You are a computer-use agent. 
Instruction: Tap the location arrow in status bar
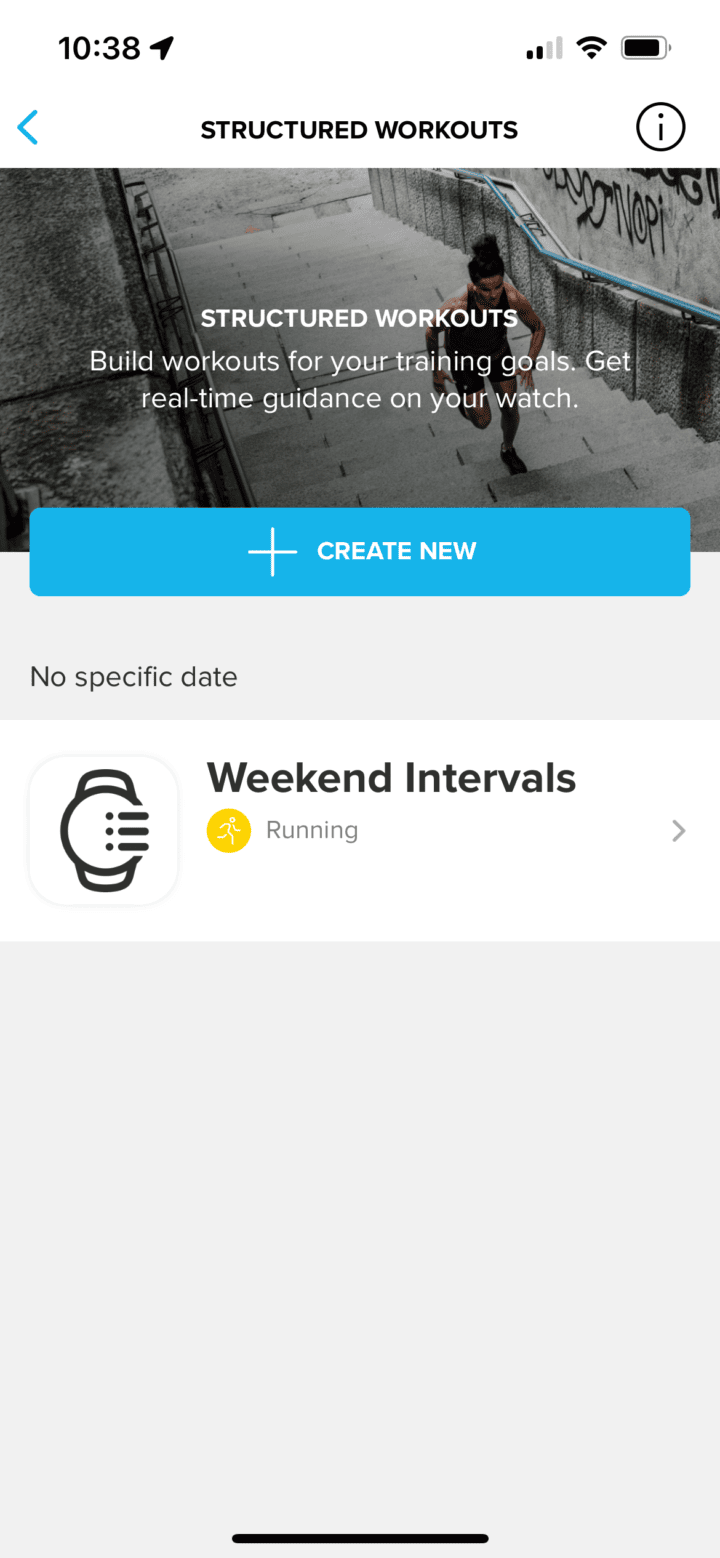[x=162, y=48]
